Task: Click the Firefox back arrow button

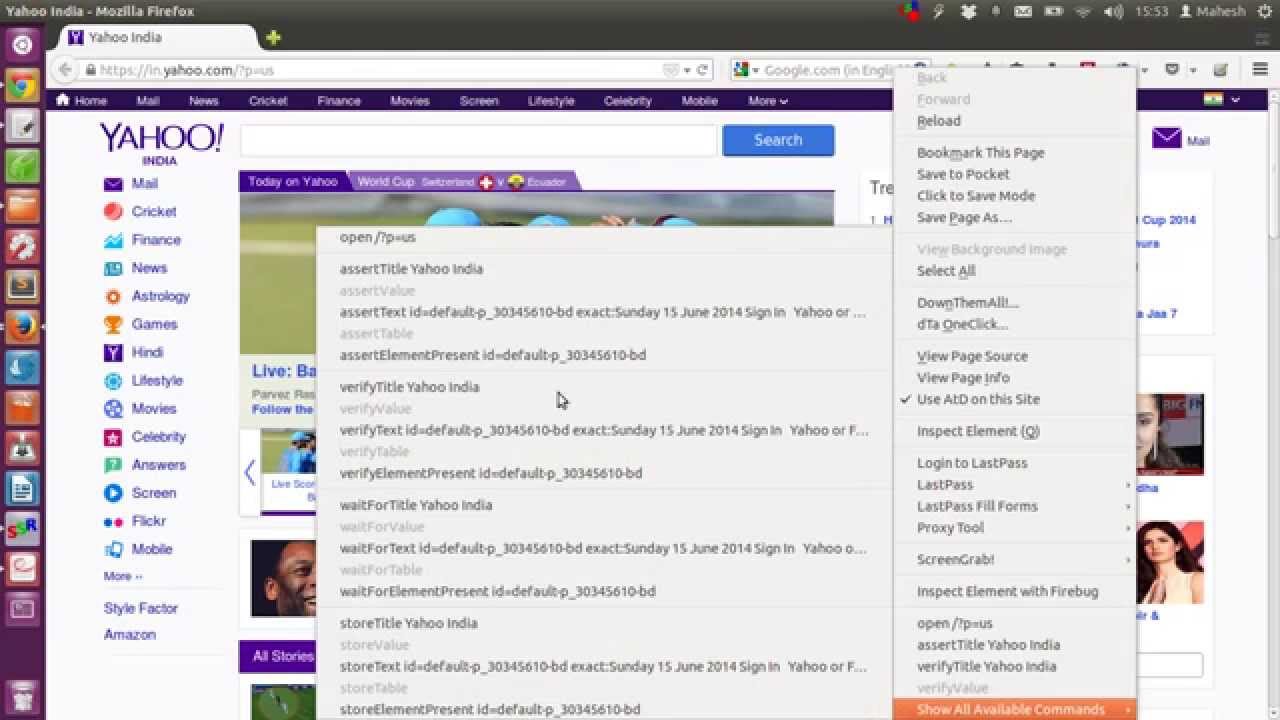Action: coord(64,70)
